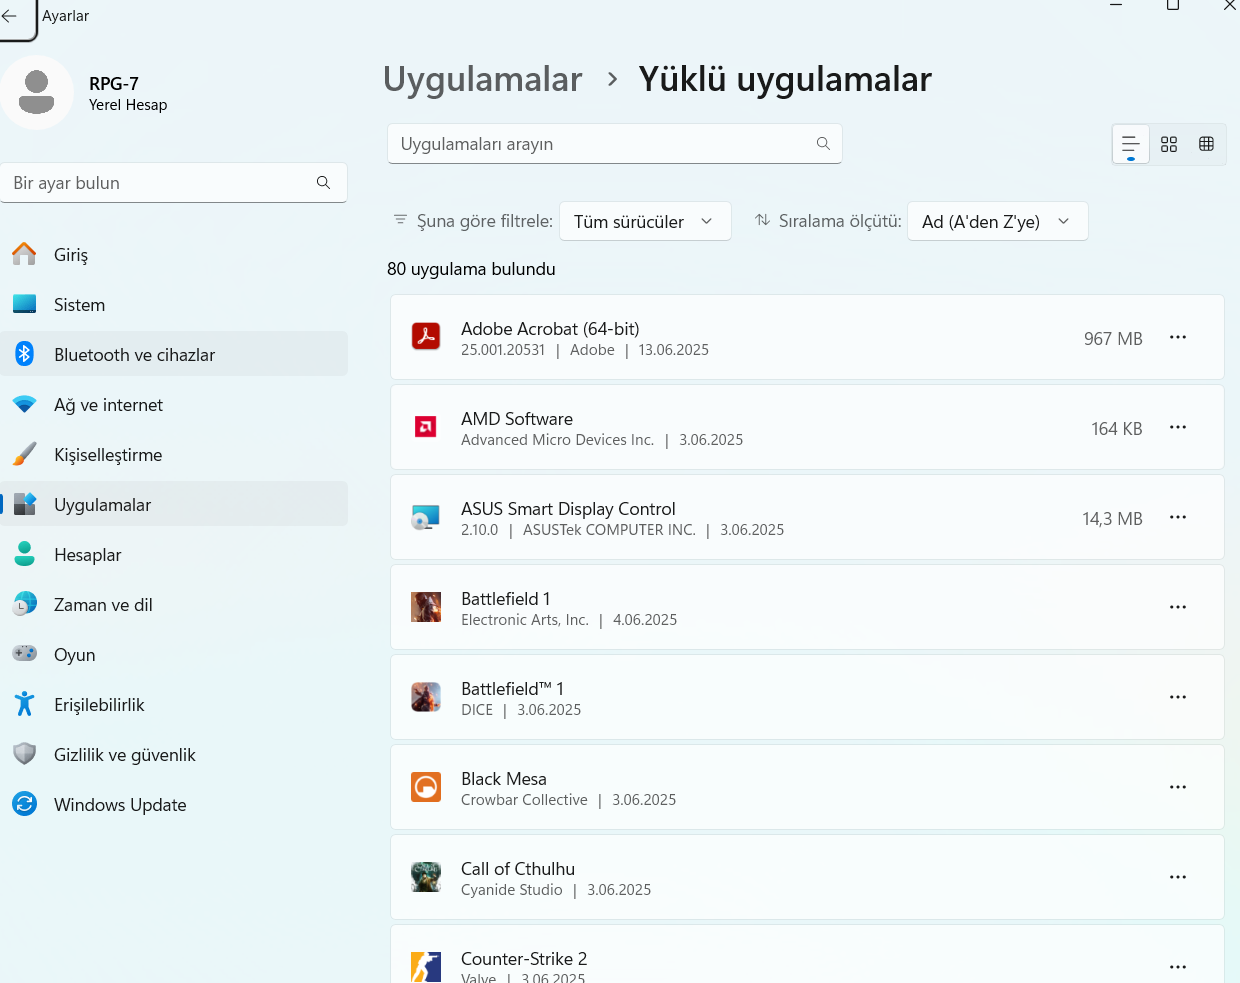Click the RPG-7 account name
Screen dimensions: 1240x983
point(114,84)
